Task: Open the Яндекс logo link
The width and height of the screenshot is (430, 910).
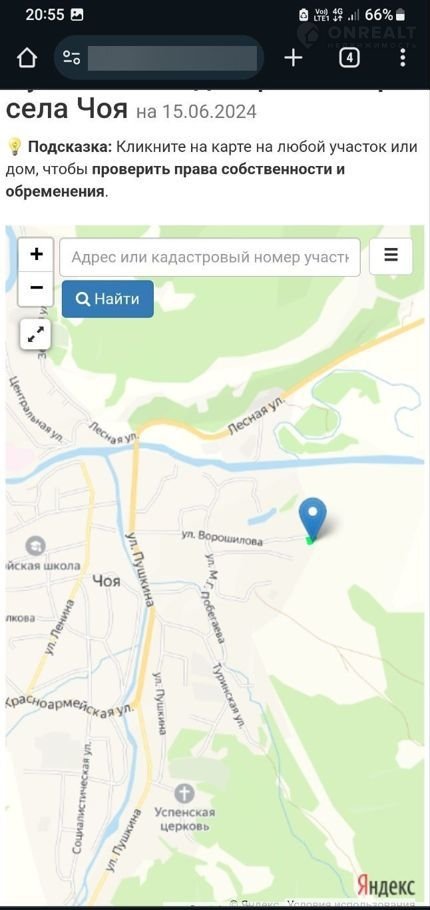Action: pyautogui.click(x=385, y=886)
